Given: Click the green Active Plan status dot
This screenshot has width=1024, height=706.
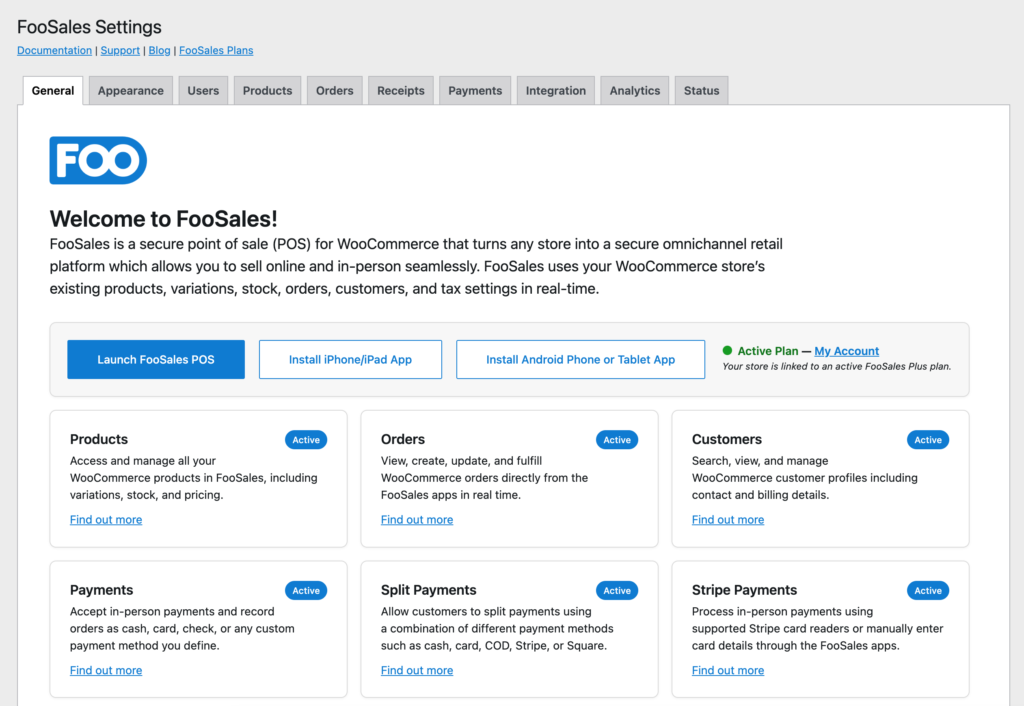Looking at the screenshot, I should pyautogui.click(x=727, y=351).
